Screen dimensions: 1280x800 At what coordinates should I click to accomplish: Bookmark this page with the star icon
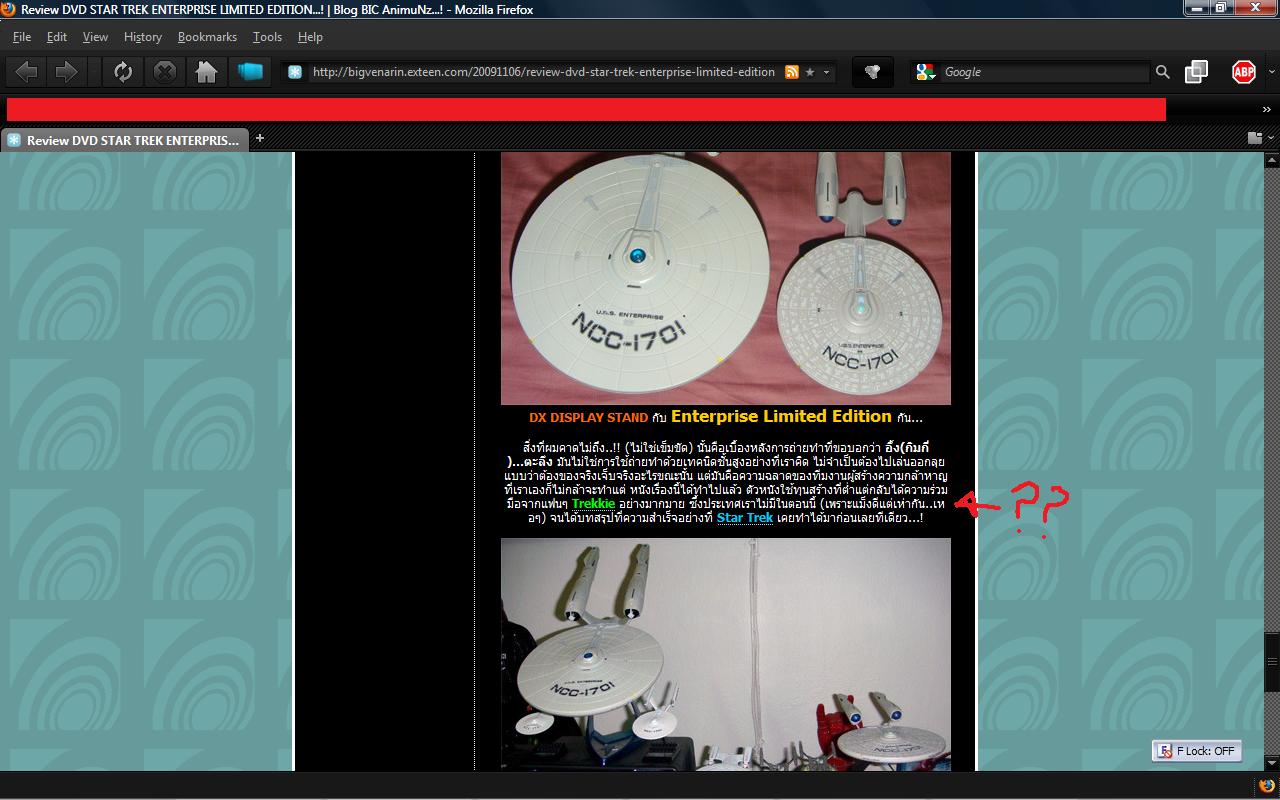(x=810, y=72)
